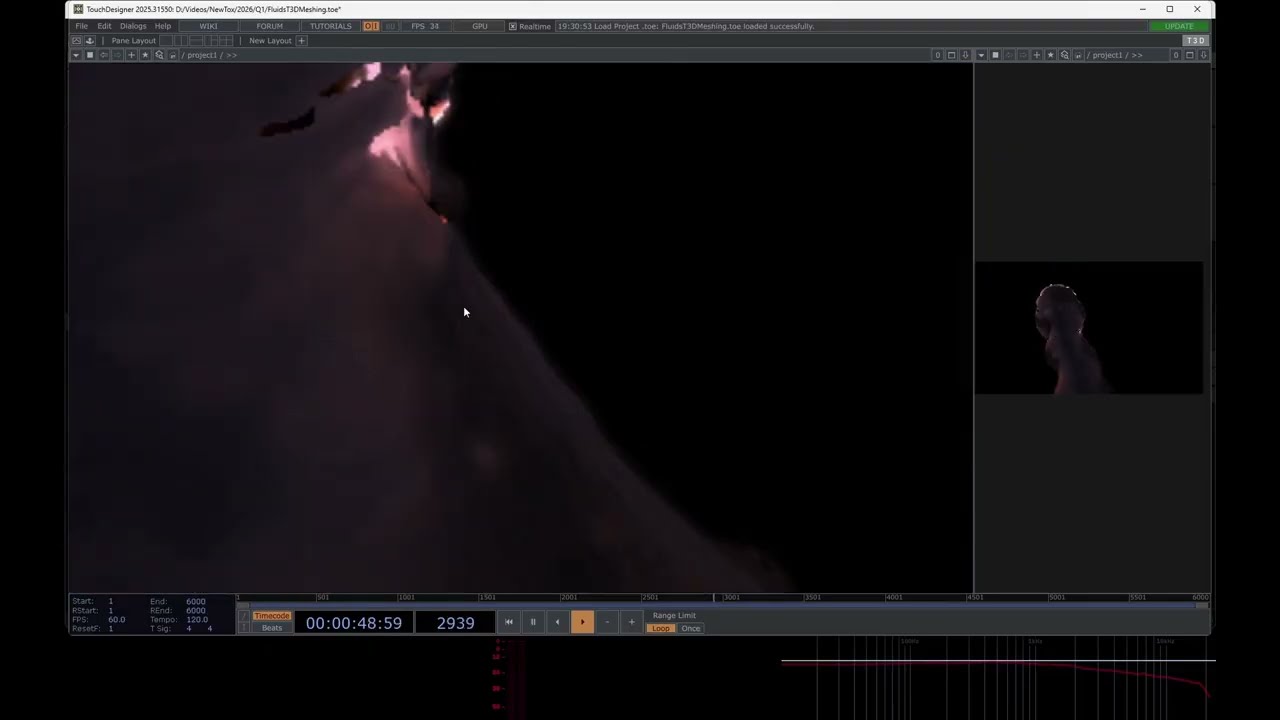Select the four-pane grid layout icon

click(x=226, y=40)
